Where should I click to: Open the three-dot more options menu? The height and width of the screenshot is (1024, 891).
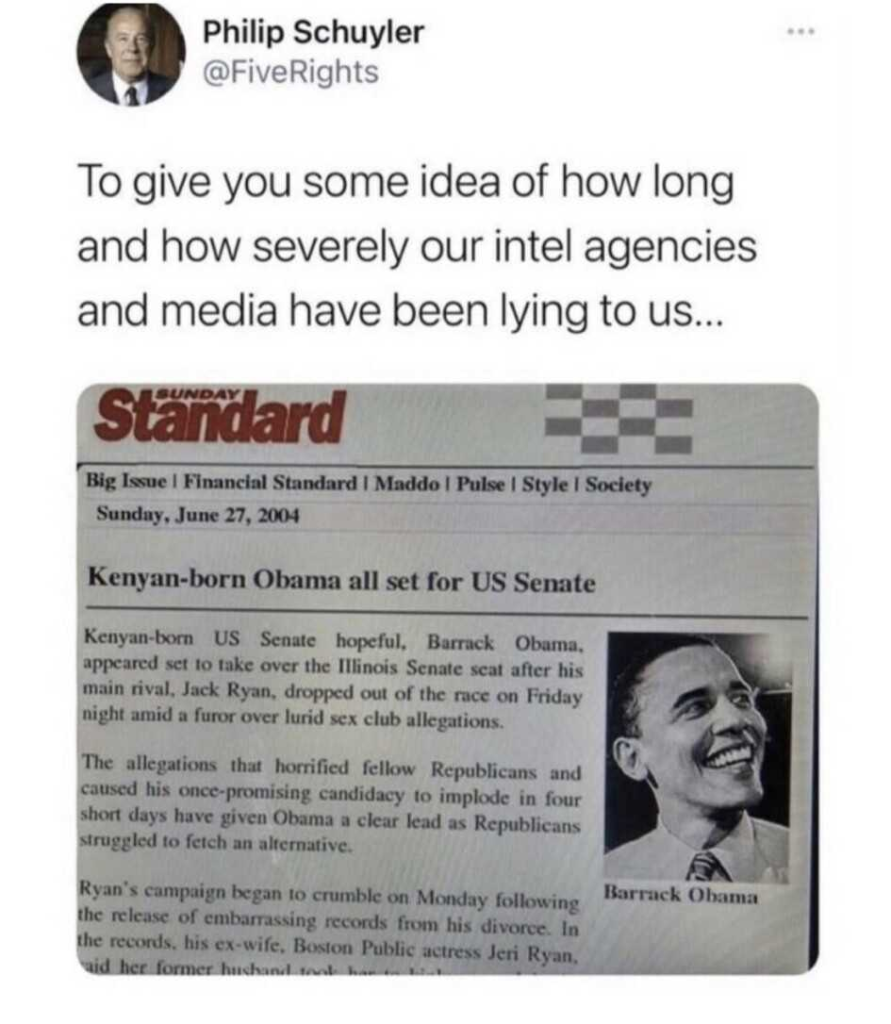(802, 31)
